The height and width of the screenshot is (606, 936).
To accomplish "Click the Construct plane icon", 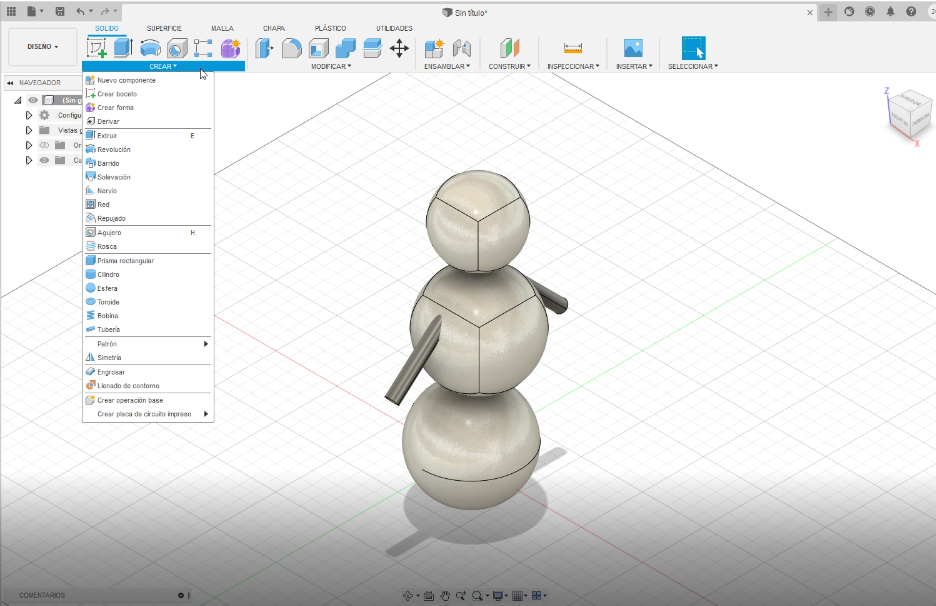I will tap(509, 48).
